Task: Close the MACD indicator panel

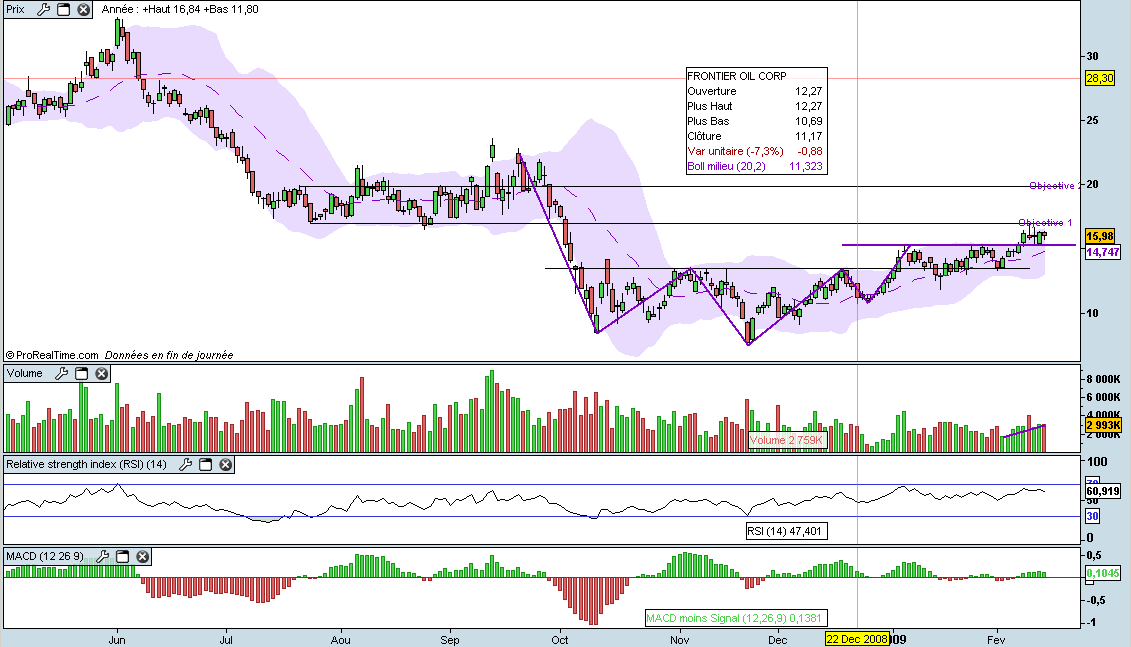Action: tap(143, 556)
